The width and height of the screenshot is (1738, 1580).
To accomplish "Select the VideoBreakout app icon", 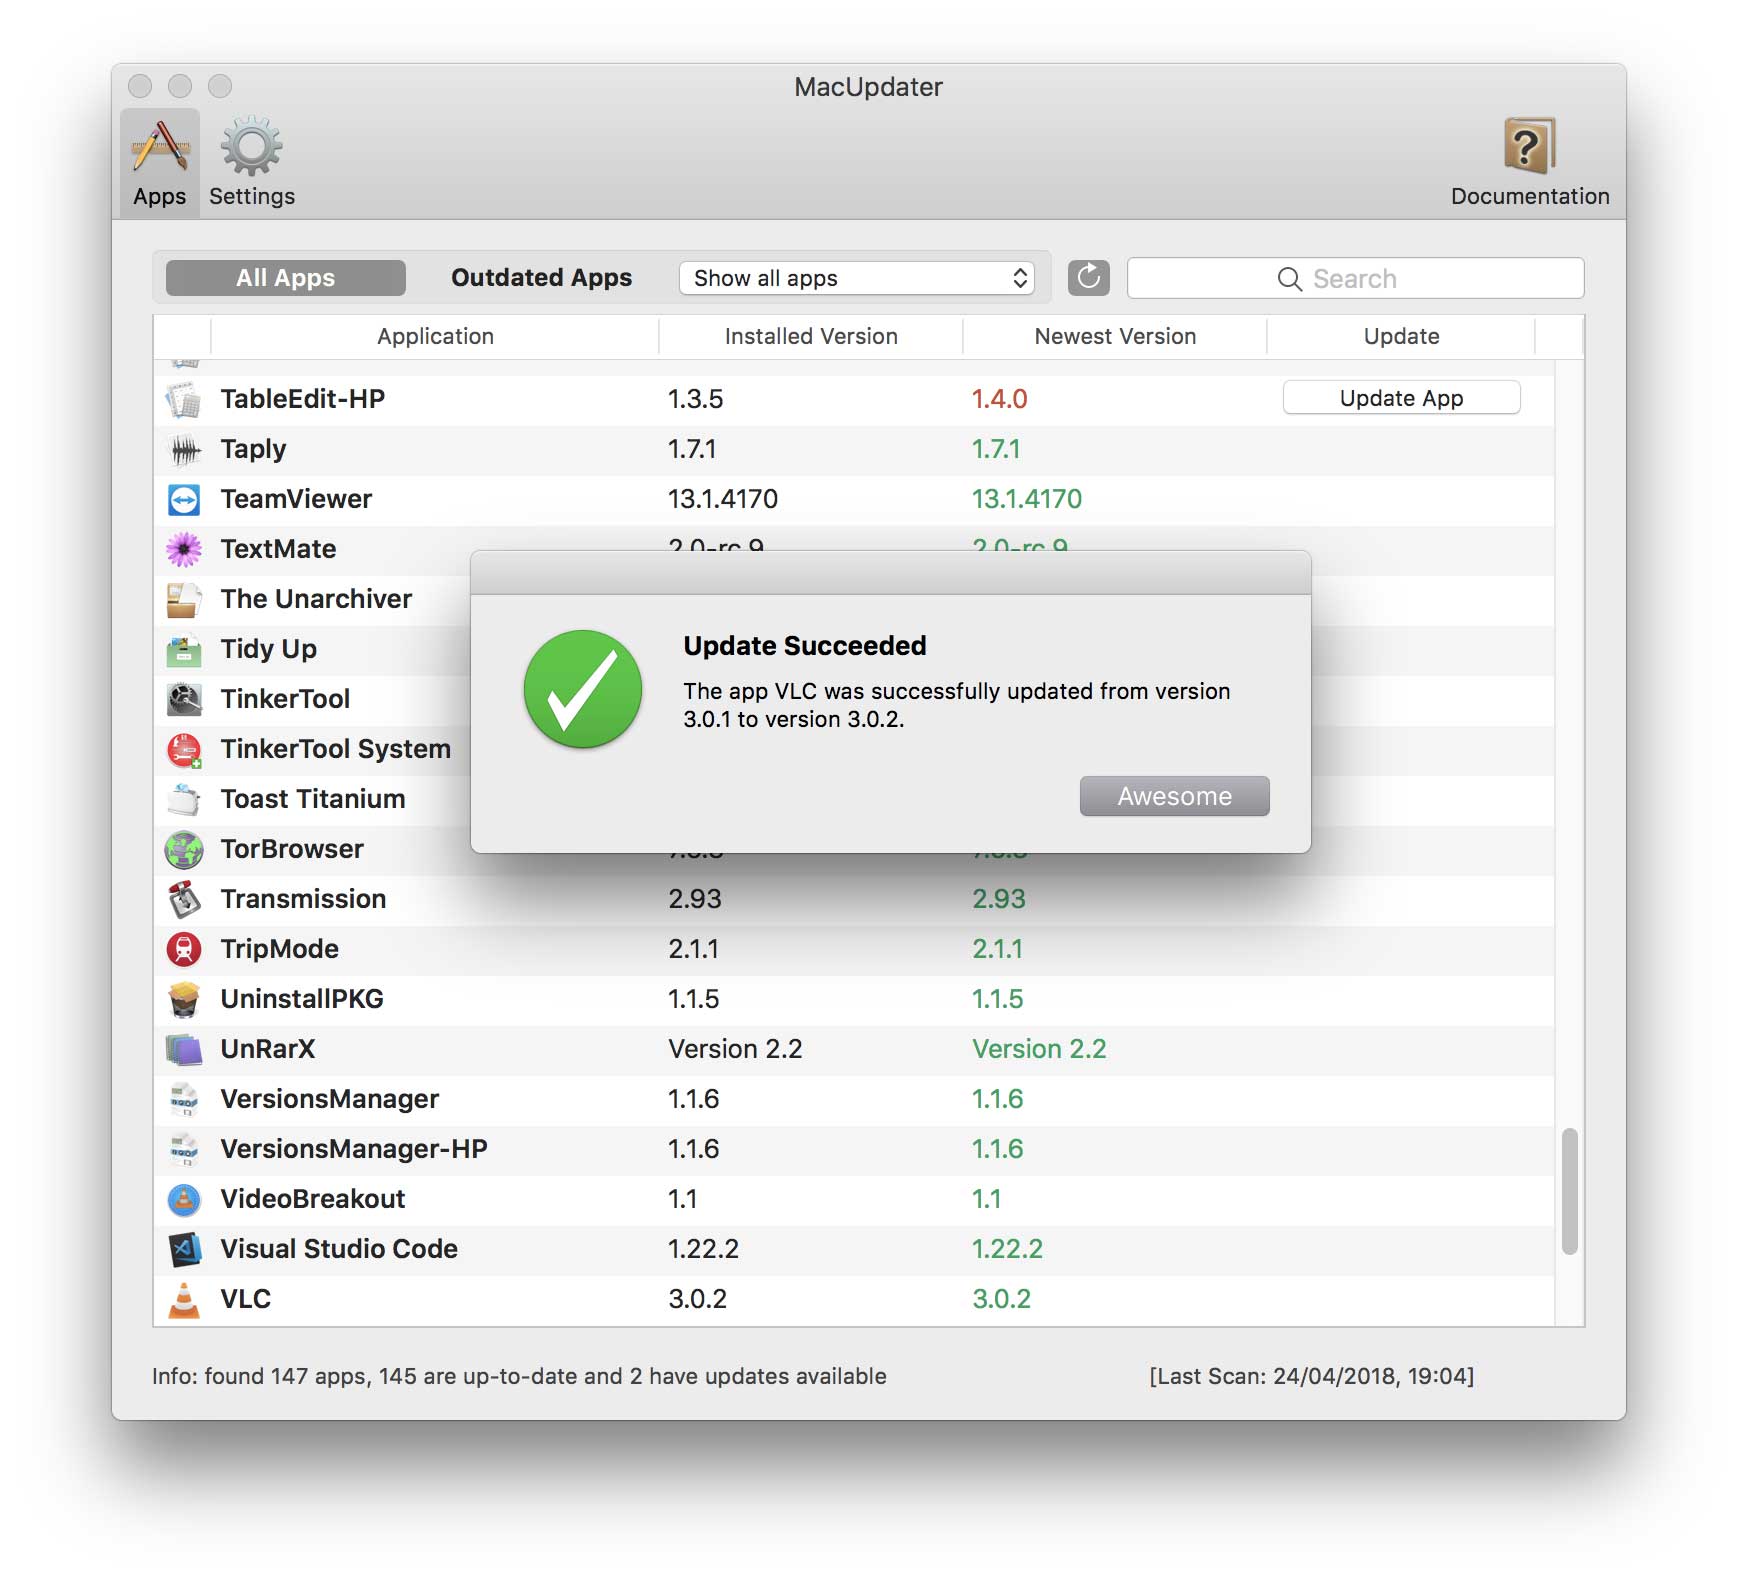I will click(x=184, y=1199).
